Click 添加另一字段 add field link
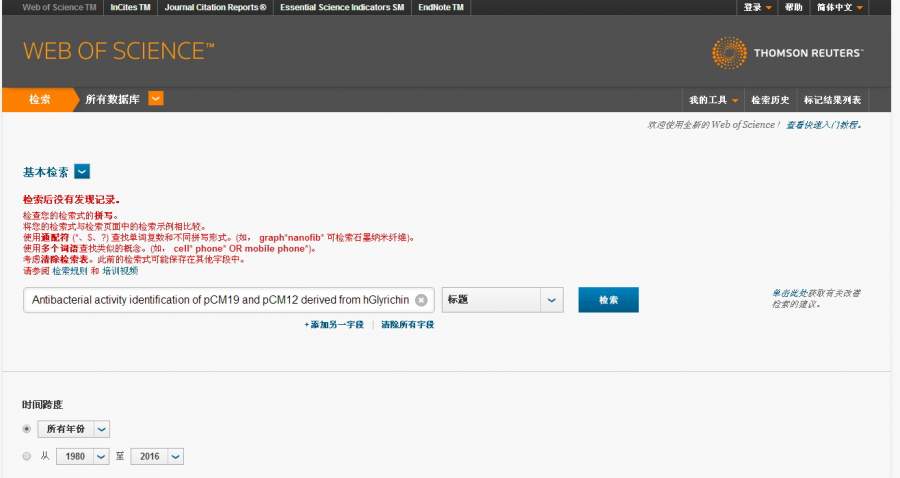The width and height of the screenshot is (900, 478). coord(333,324)
